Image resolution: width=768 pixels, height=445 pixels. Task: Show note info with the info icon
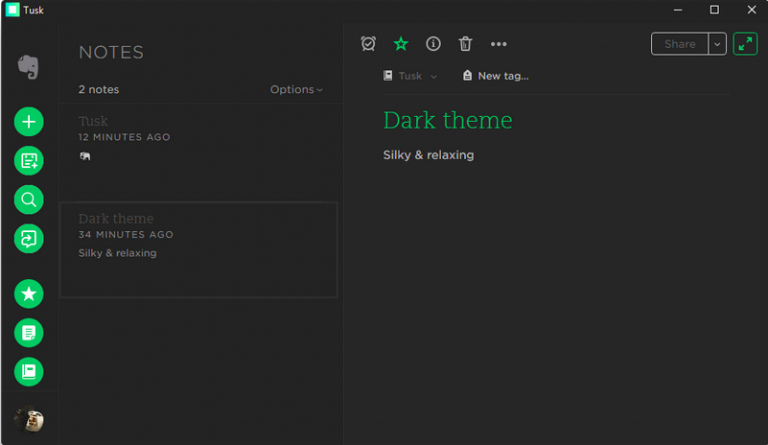tap(433, 44)
